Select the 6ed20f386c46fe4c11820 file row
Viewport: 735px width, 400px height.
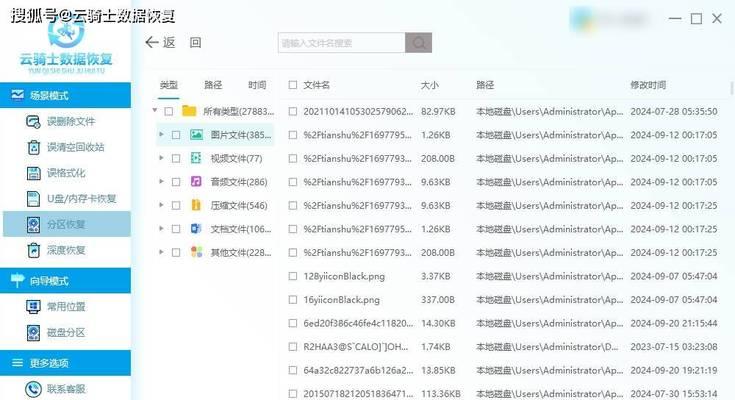coord(502,323)
